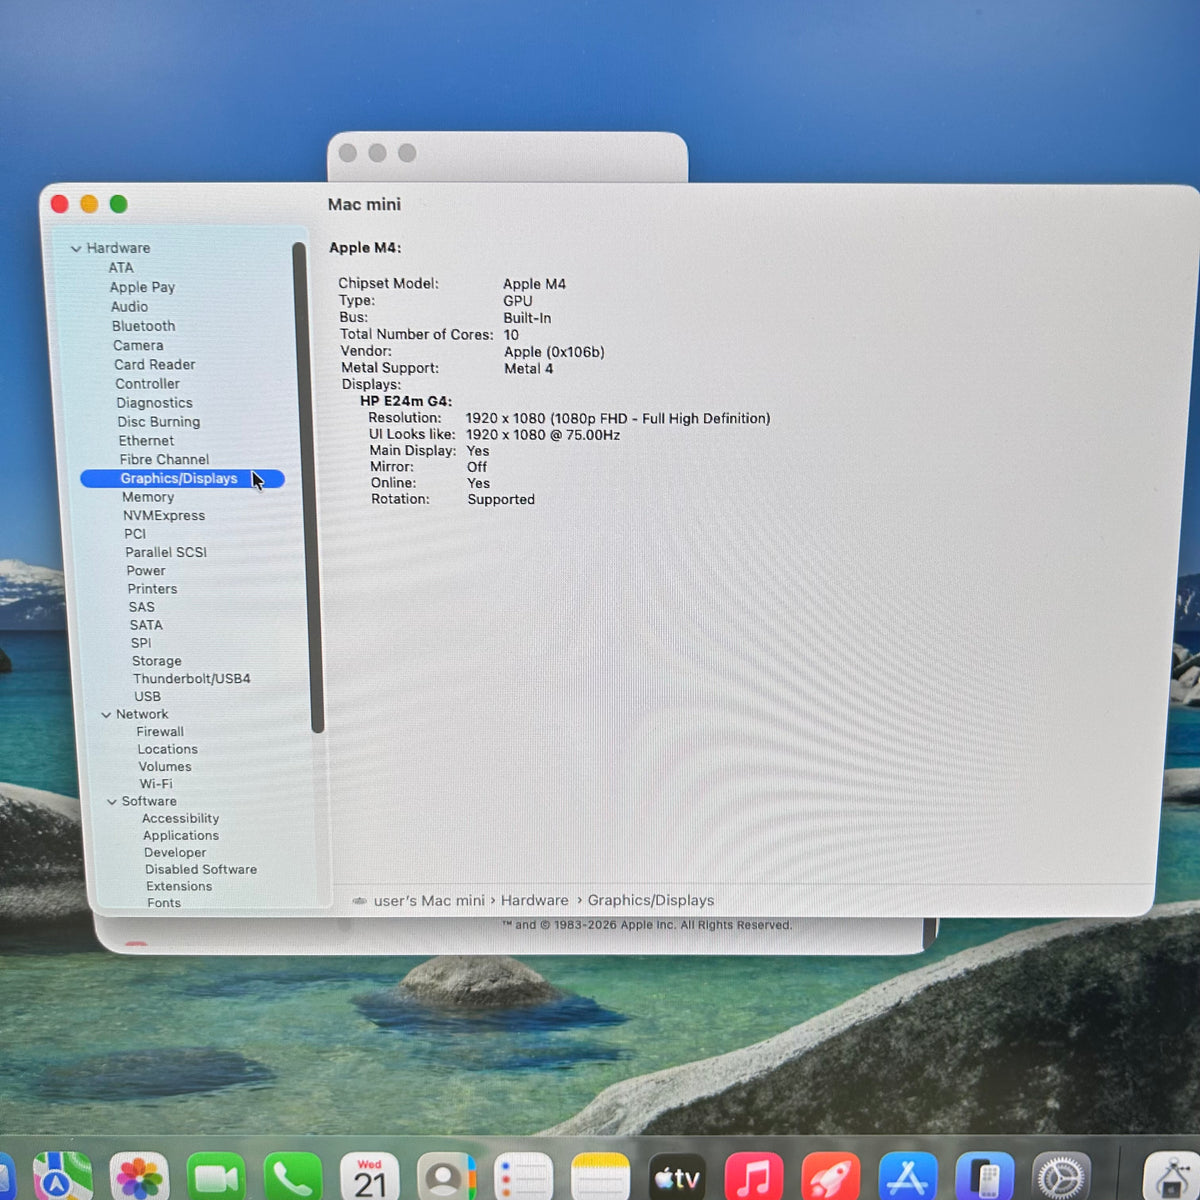Image resolution: width=1200 pixels, height=1200 pixels.
Task: Select Ethernet in the sidebar
Action: [146, 441]
